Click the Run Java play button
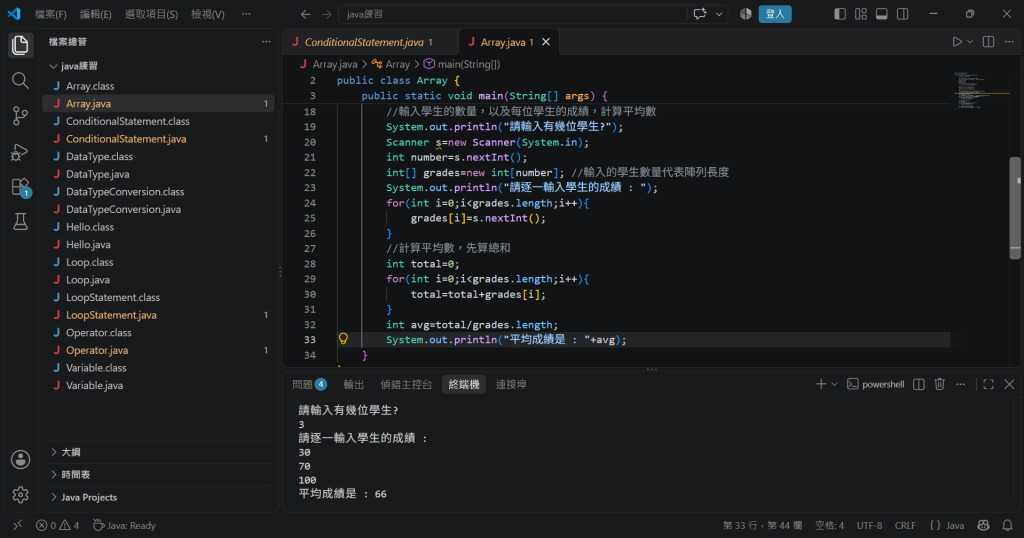The width and height of the screenshot is (1024, 538). click(x=957, y=42)
